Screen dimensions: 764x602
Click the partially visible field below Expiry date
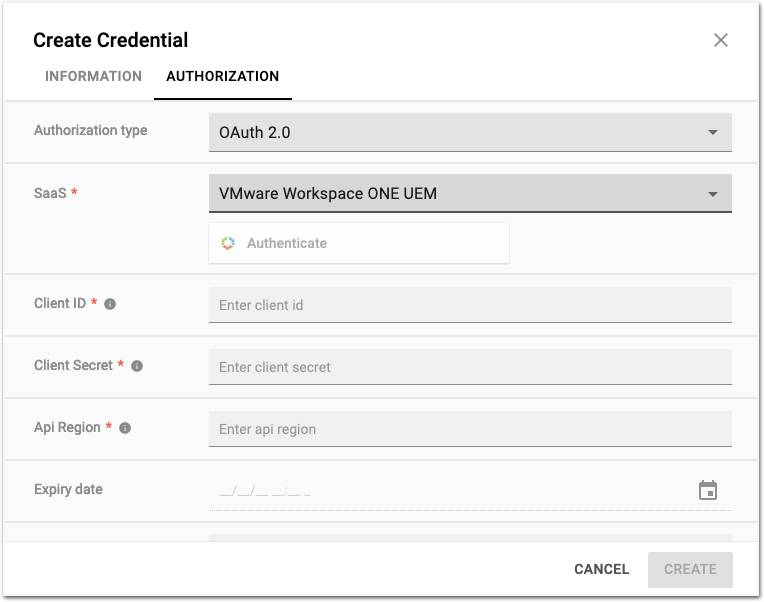click(x=470, y=537)
